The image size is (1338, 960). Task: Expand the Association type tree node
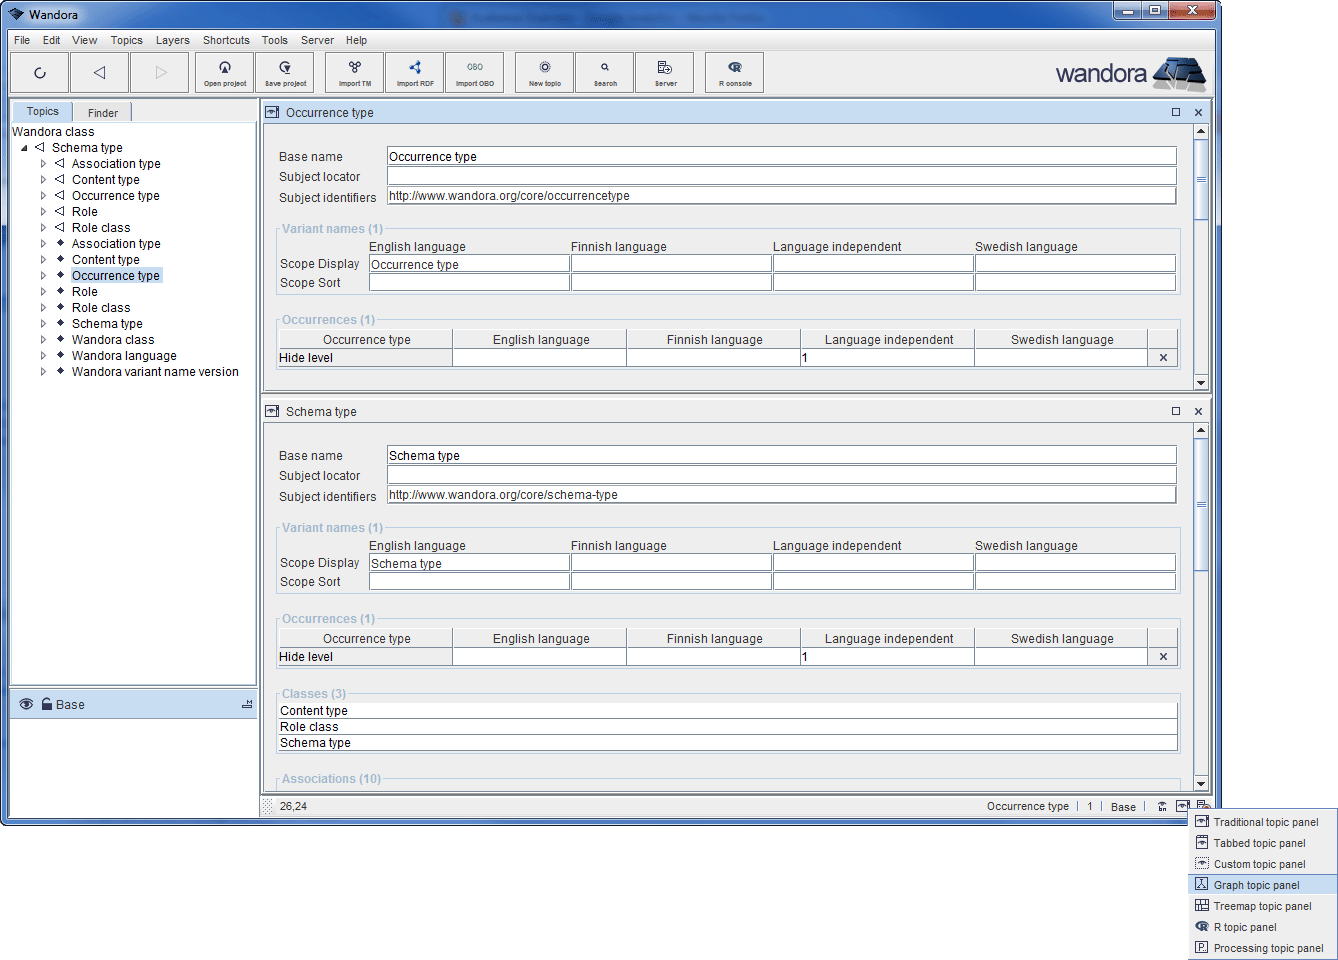[x=43, y=163]
